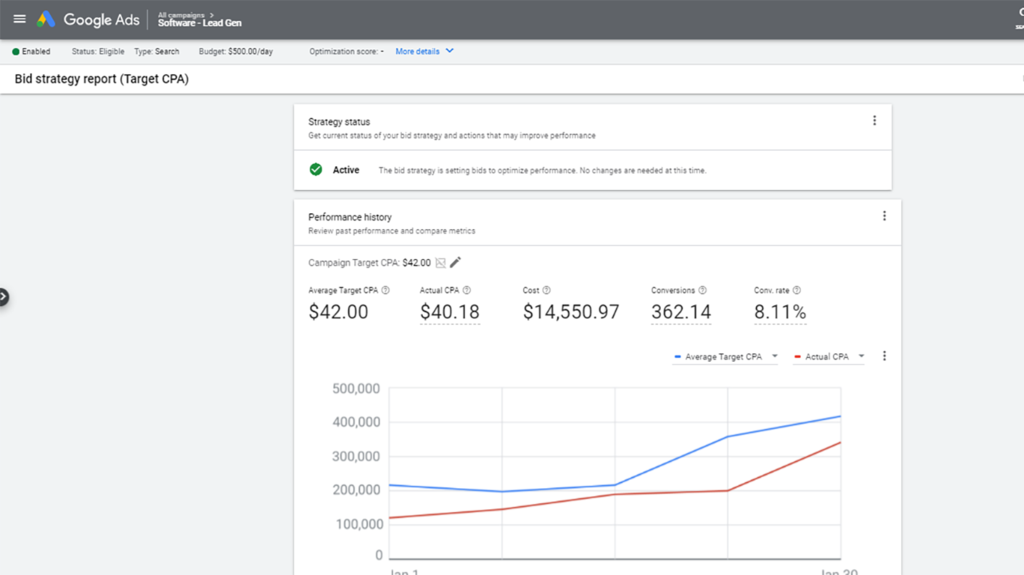Image resolution: width=1024 pixels, height=575 pixels.
Task: Open the hamburger main menu
Action: tap(19, 19)
